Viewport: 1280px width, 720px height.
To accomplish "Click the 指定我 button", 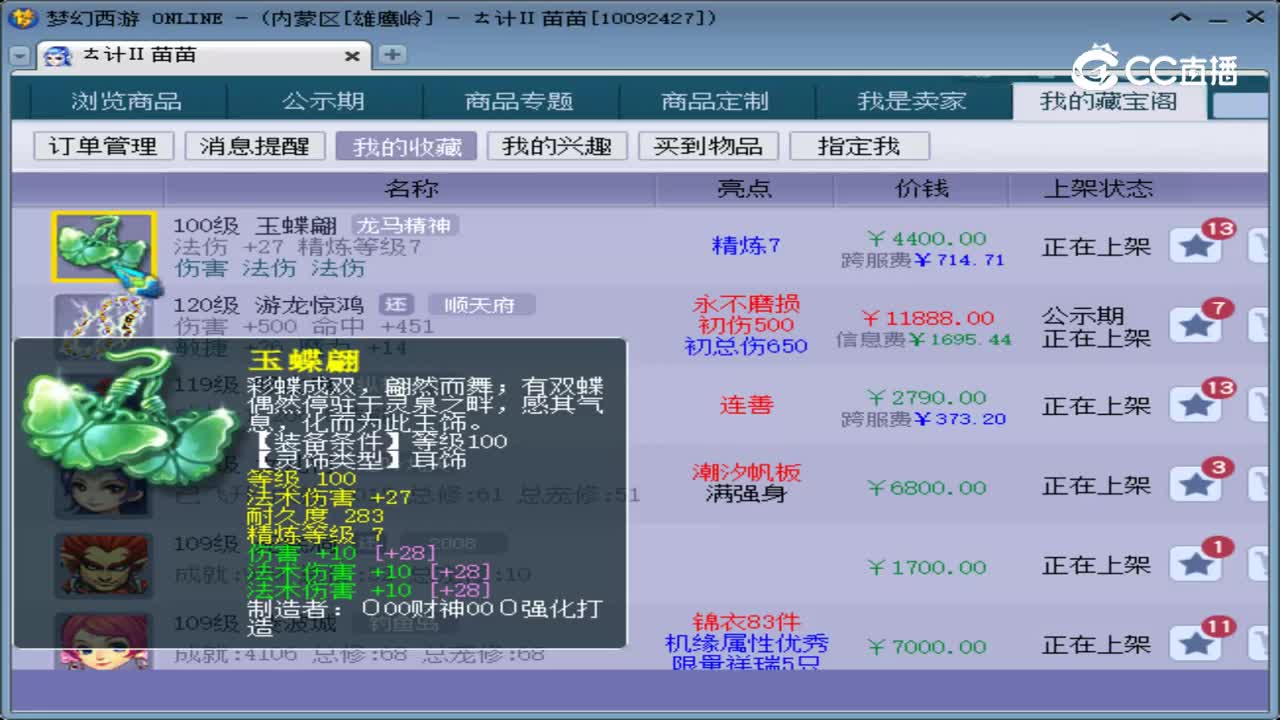I will tap(859, 146).
